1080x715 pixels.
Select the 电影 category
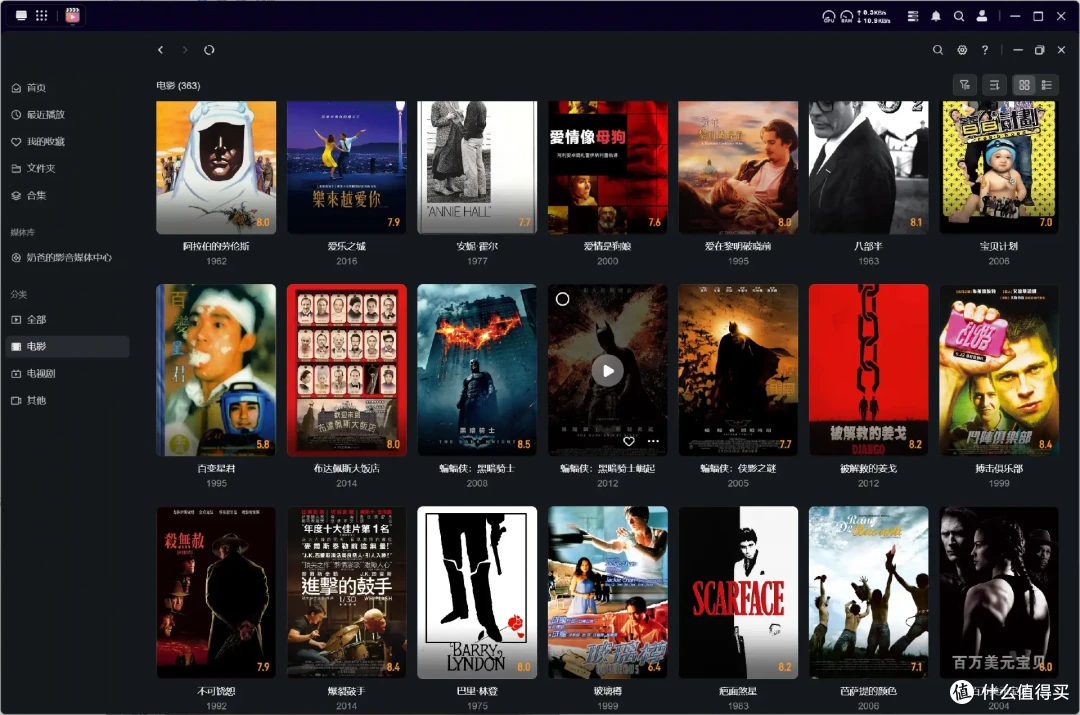point(67,346)
